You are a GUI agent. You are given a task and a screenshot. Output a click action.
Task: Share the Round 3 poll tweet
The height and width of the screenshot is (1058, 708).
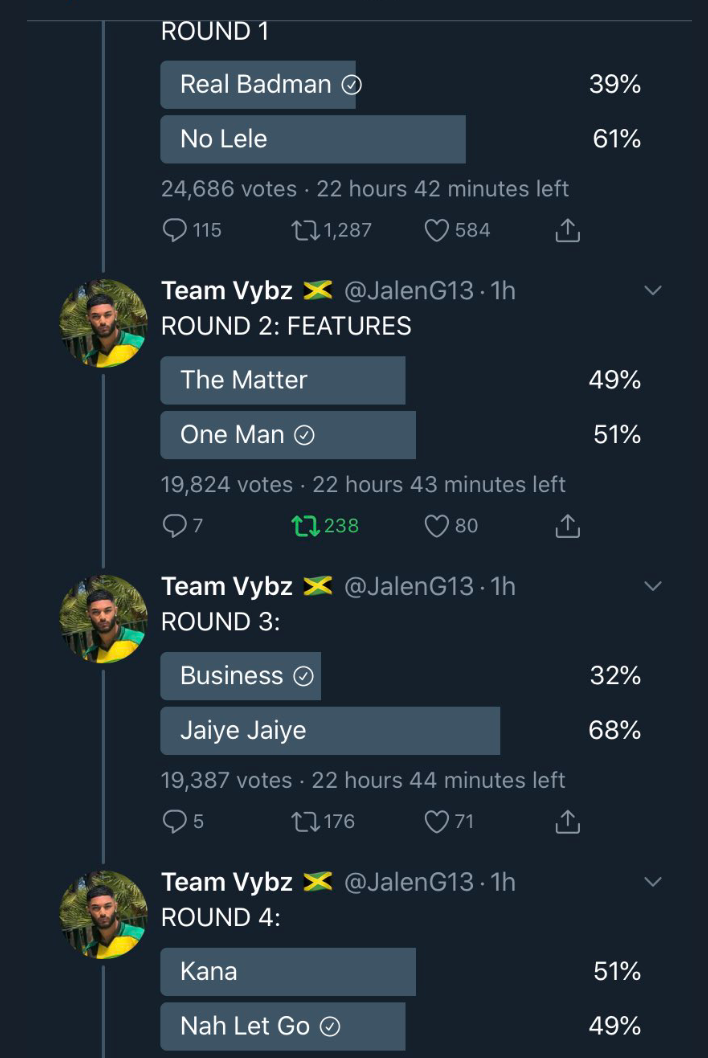[x=567, y=821]
